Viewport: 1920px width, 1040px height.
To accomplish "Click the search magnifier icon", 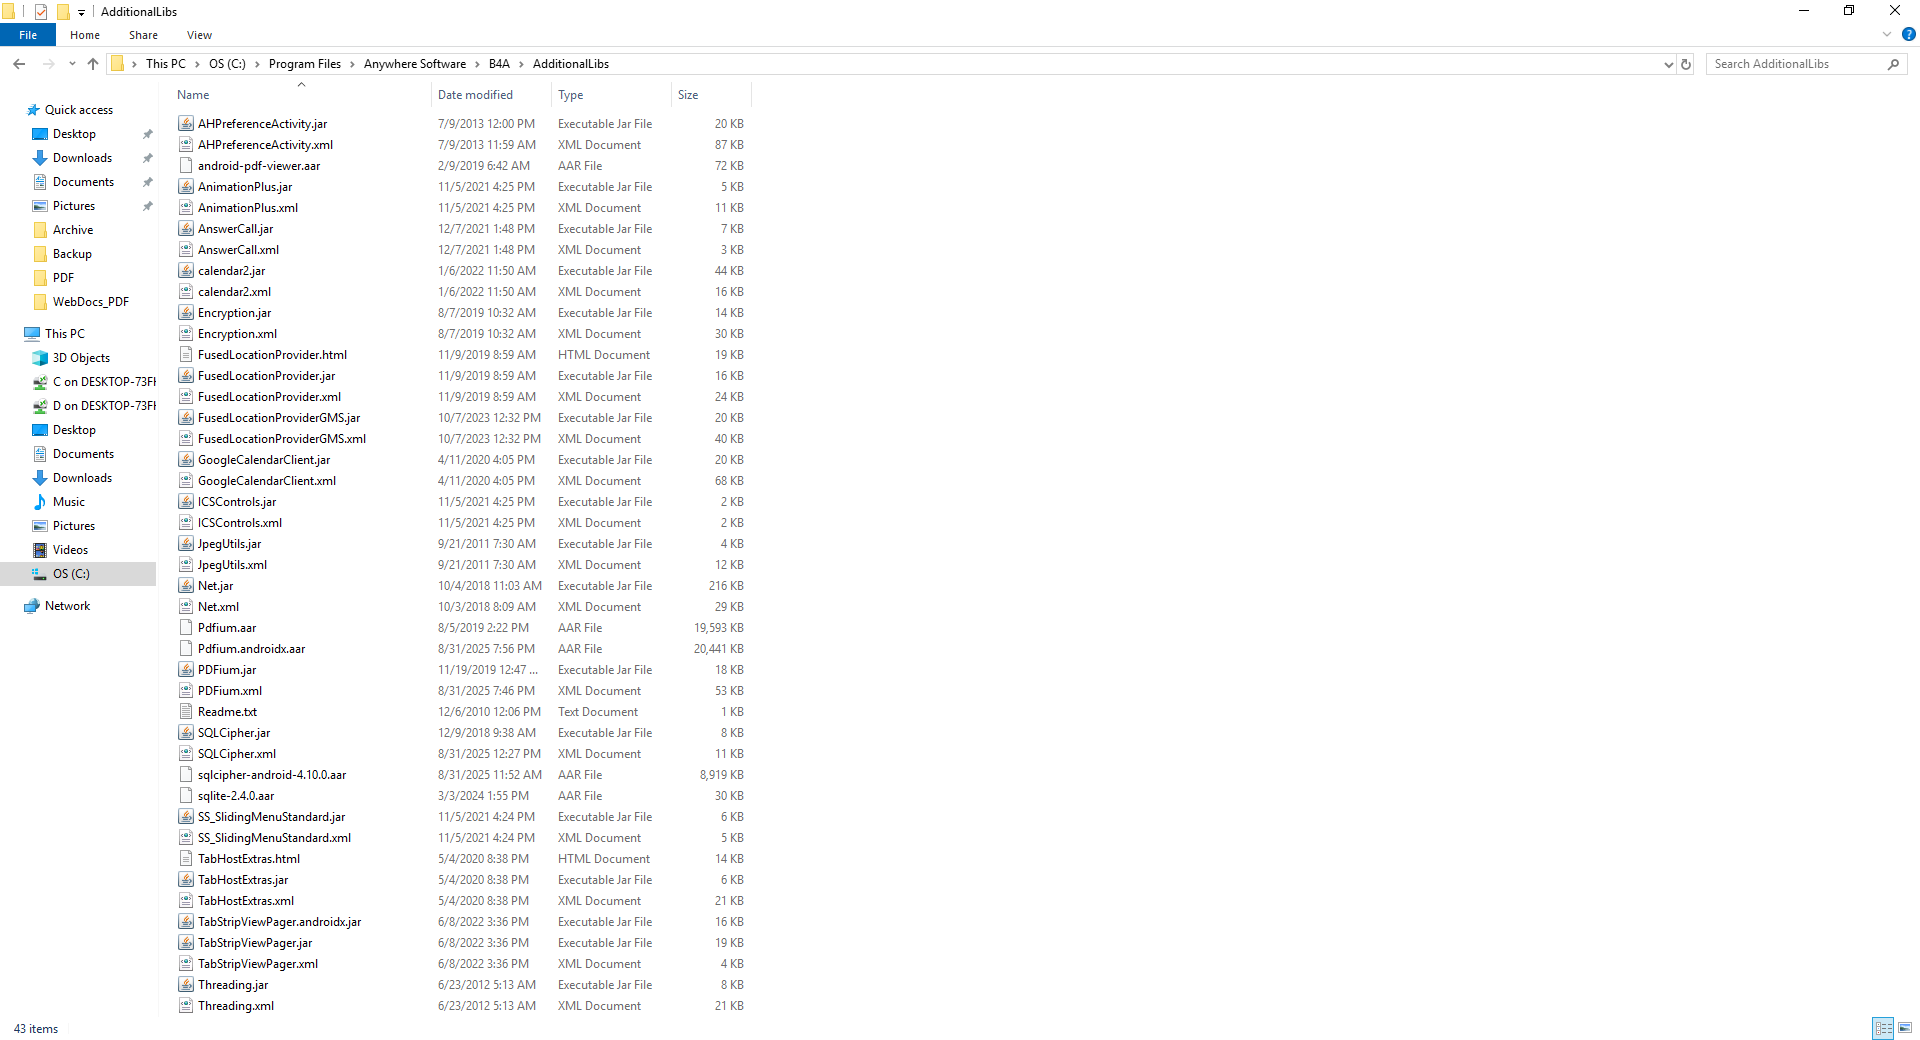I will tap(1893, 64).
